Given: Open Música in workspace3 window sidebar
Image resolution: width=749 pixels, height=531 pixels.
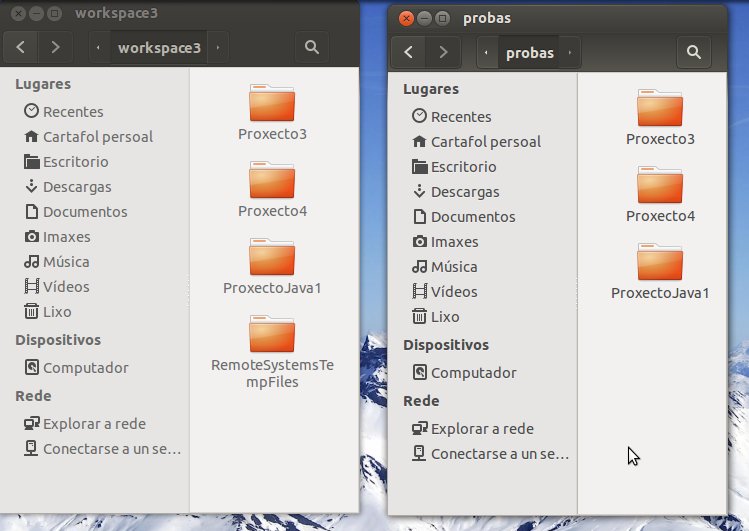Looking at the screenshot, I should [56, 262].
